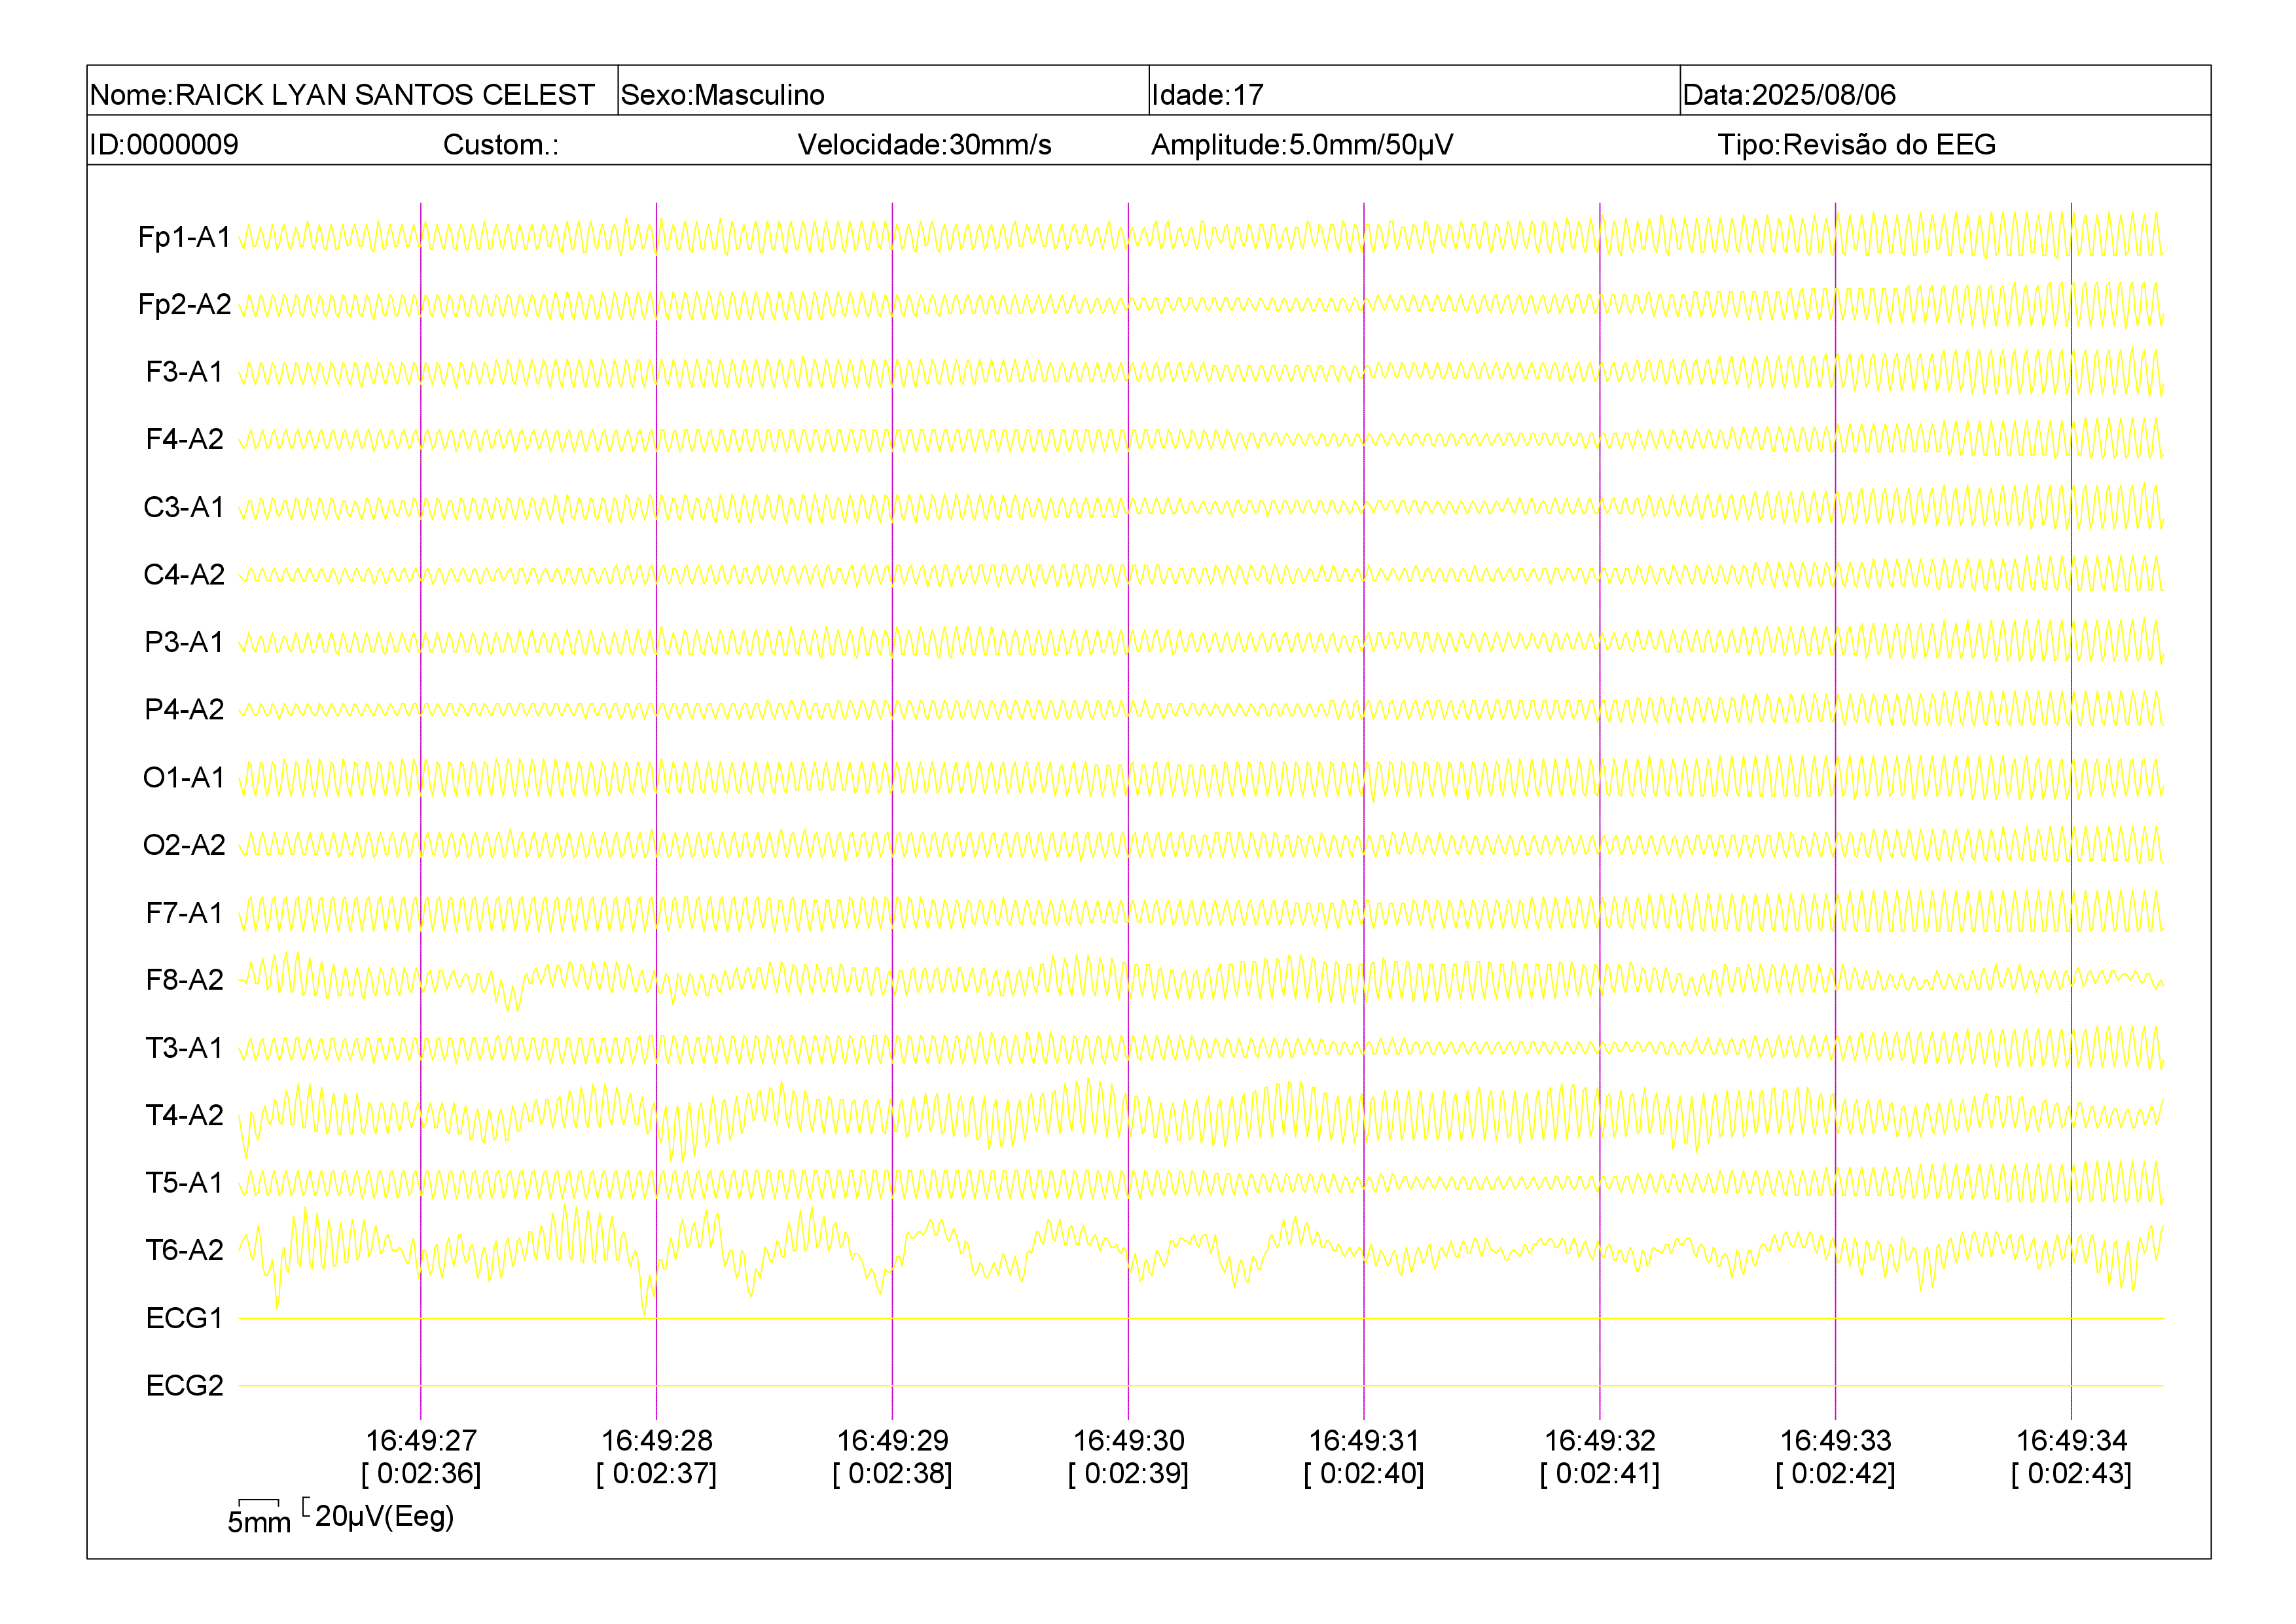
Task: Click the 16:49:27 time label
Action: [421, 1440]
